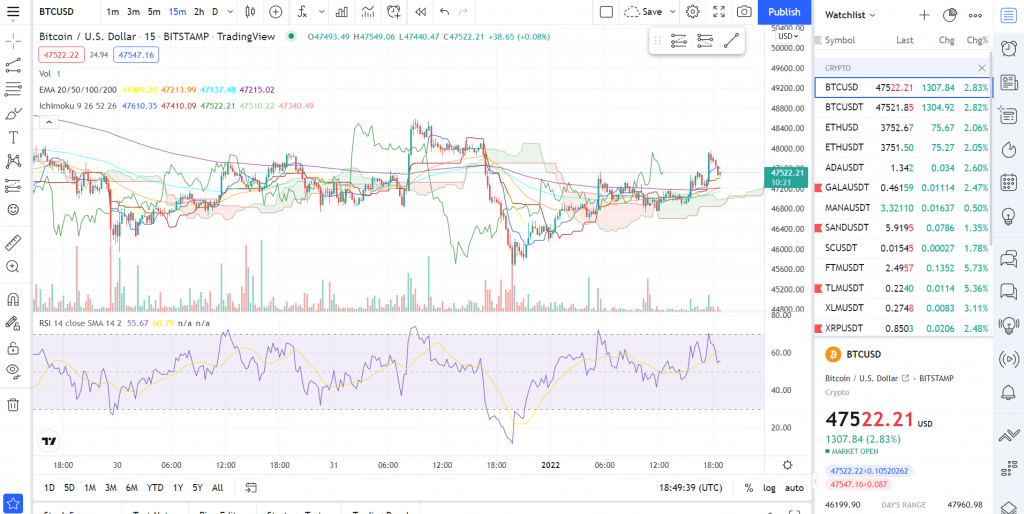Open the economic Calendar panel
The height and width of the screenshot is (514, 1024).
tap(1009, 182)
